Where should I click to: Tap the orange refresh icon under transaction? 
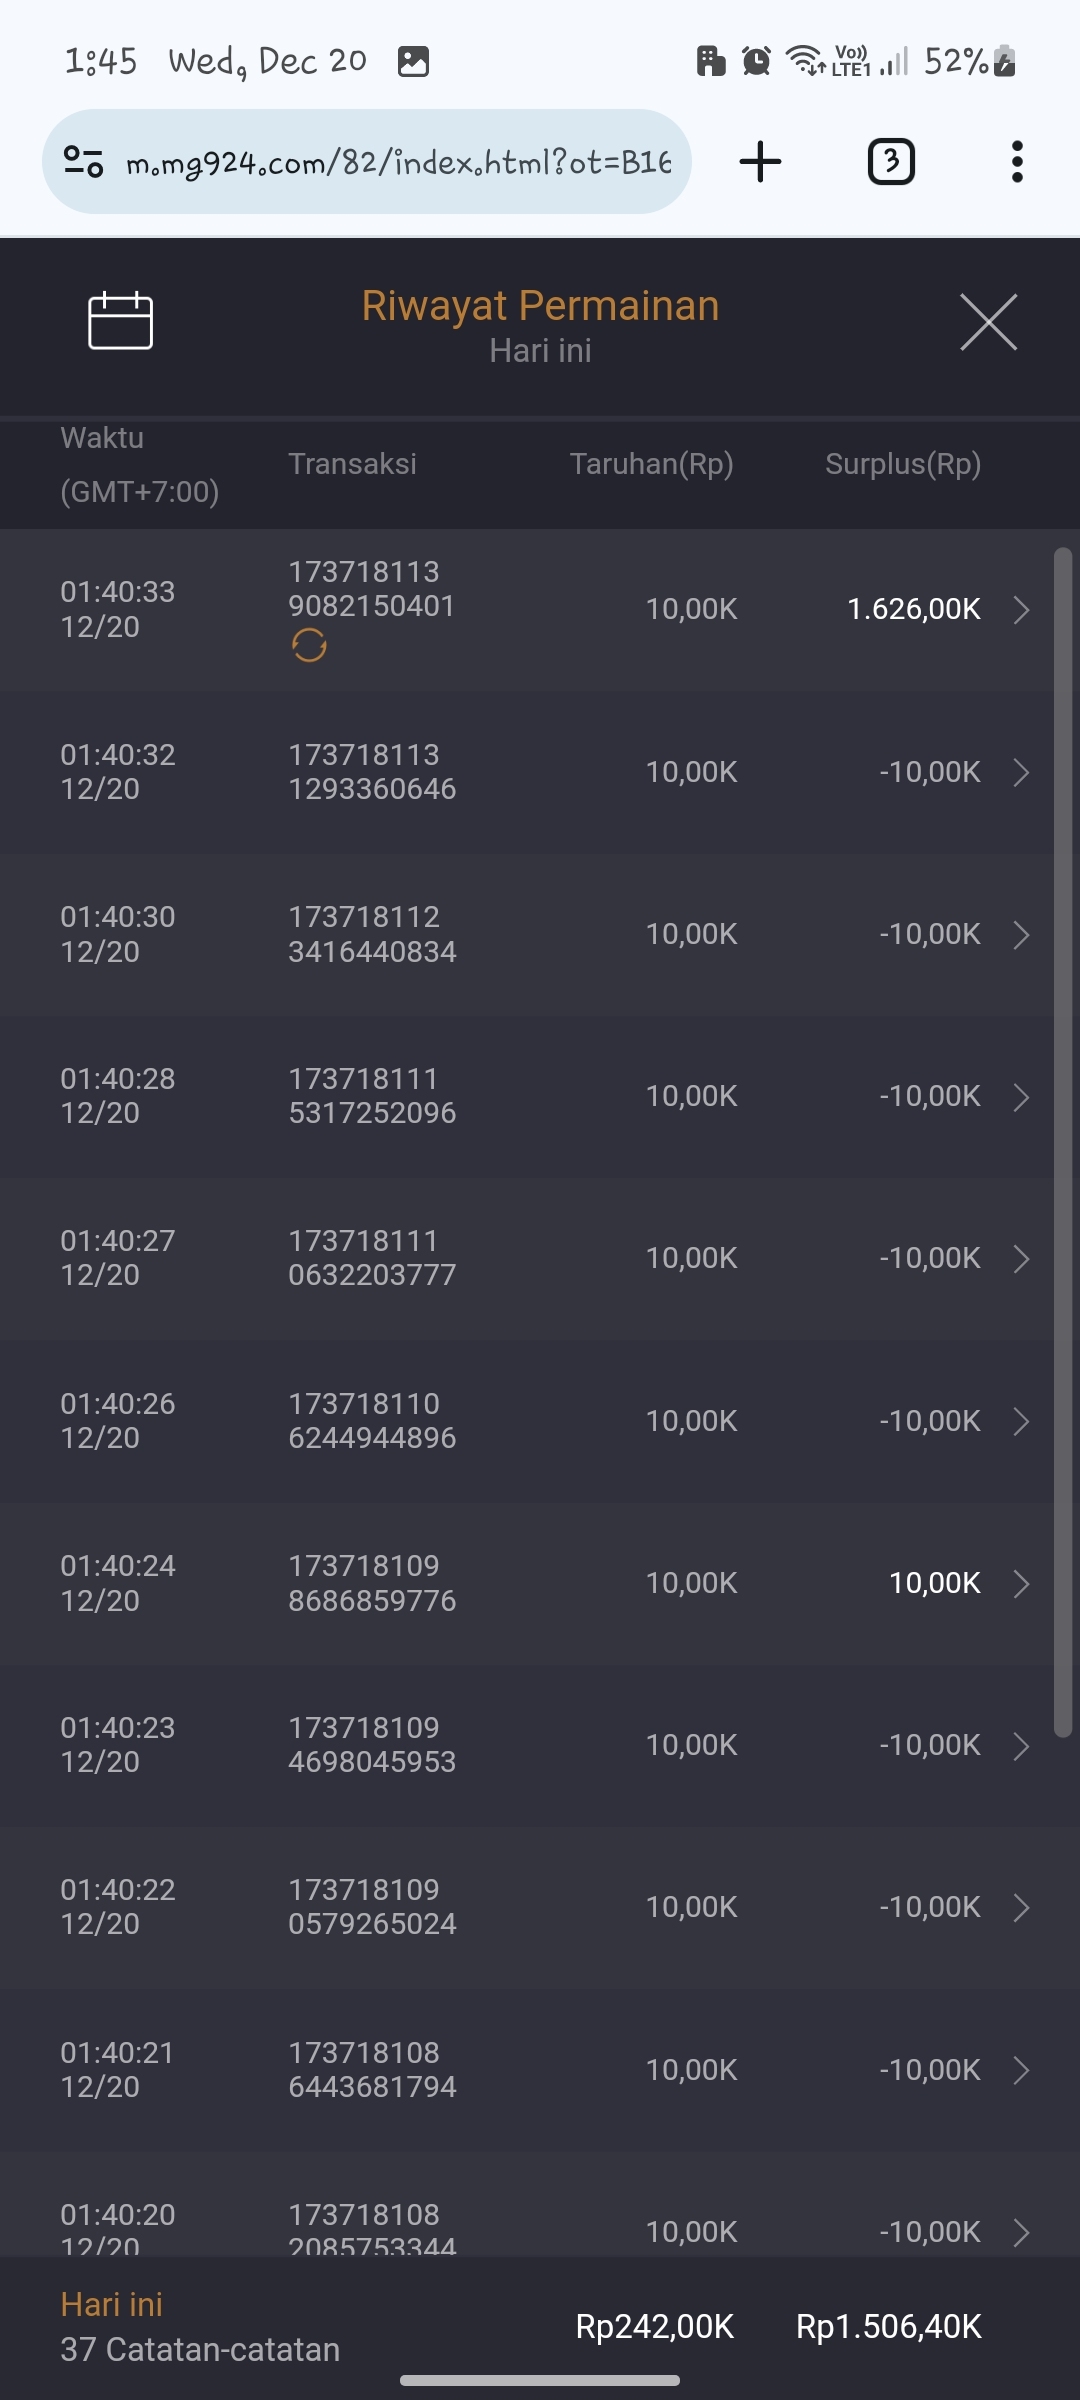(309, 646)
